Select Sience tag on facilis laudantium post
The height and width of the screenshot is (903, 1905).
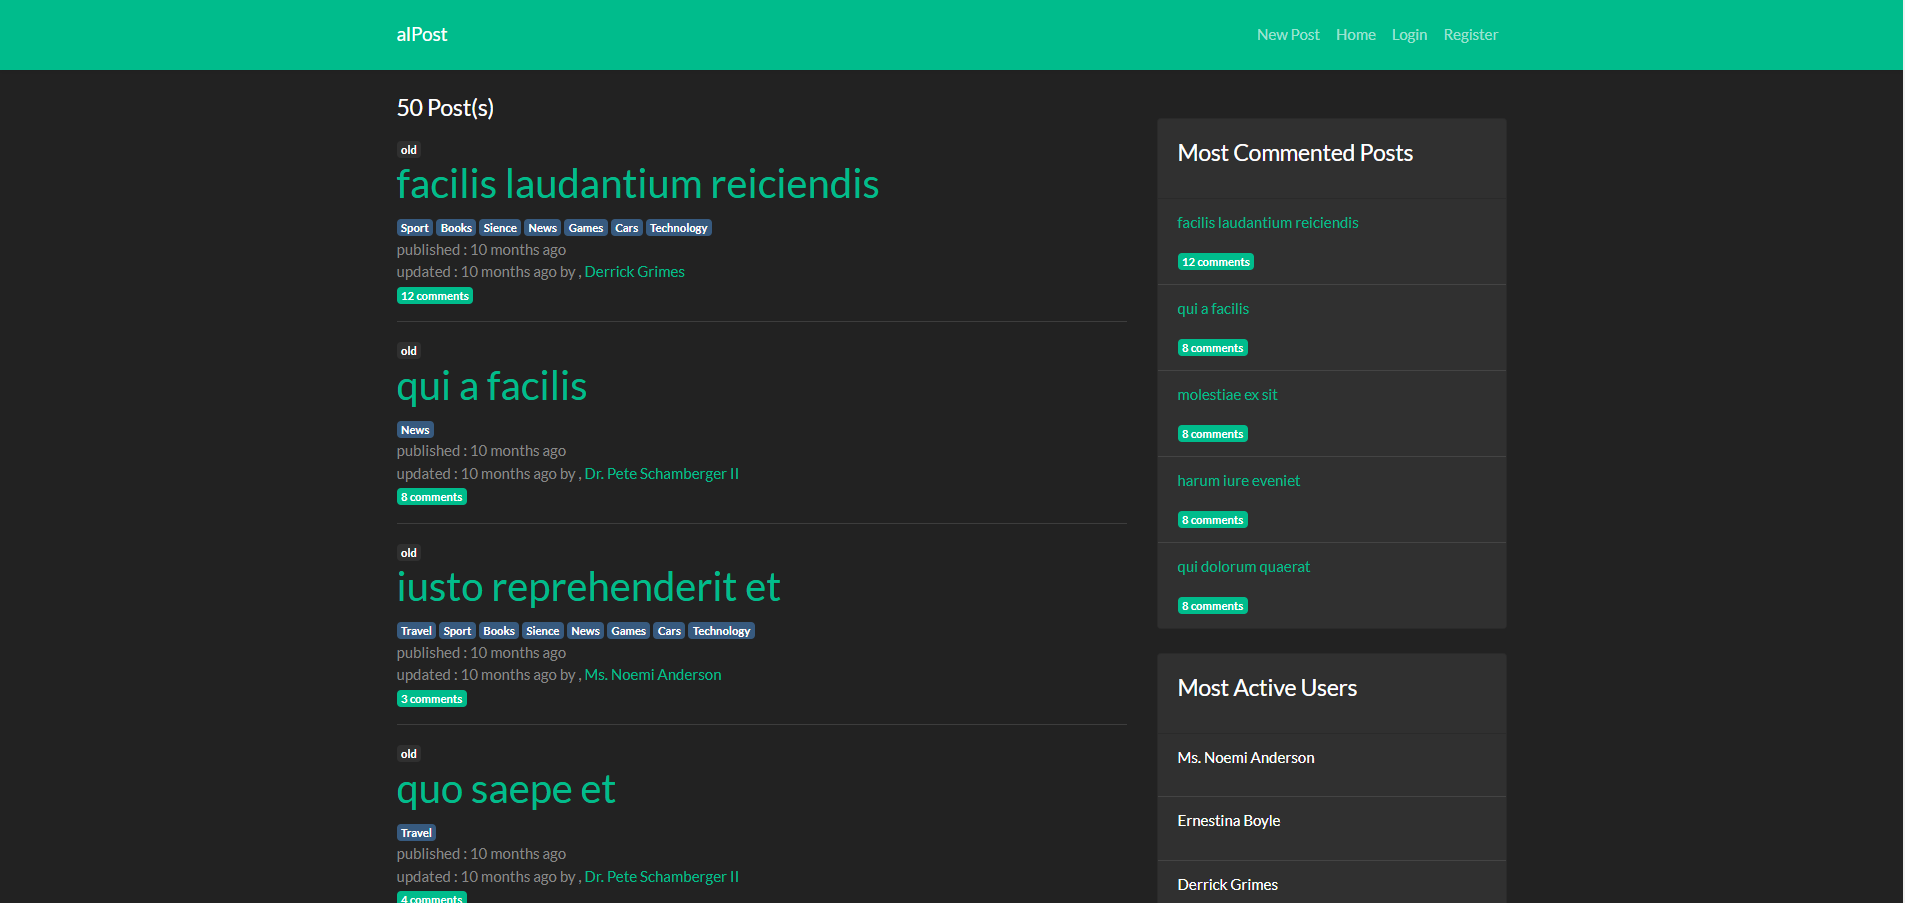click(500, 228)
